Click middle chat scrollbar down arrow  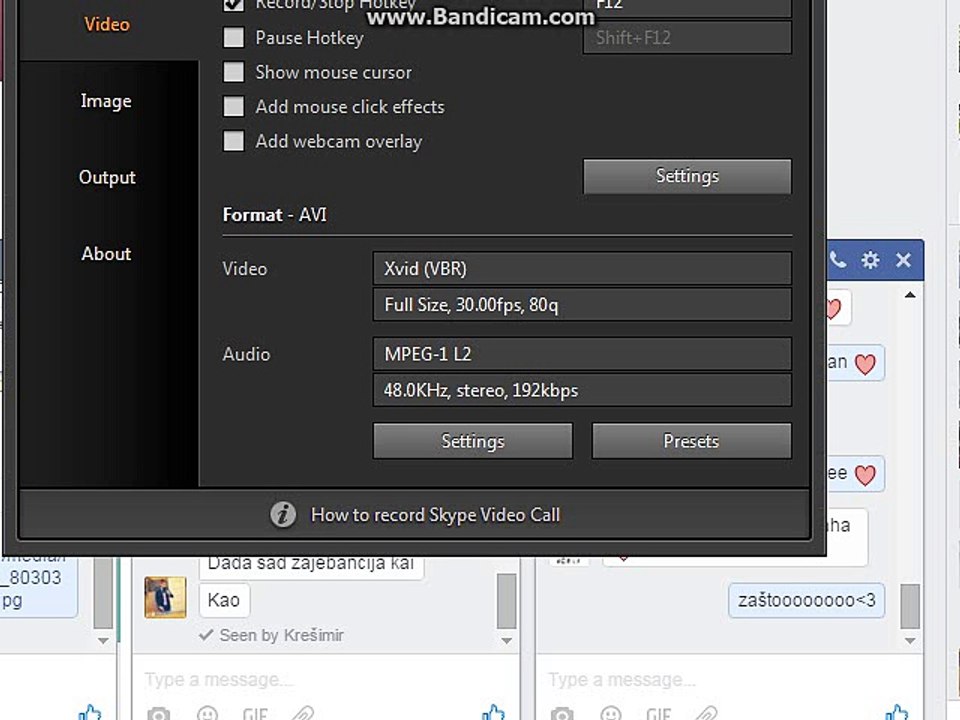point(506,641)
